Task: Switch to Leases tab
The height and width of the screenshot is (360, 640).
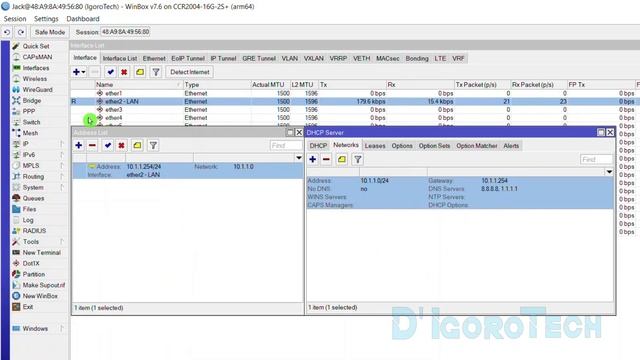Action: coord(375,146)
